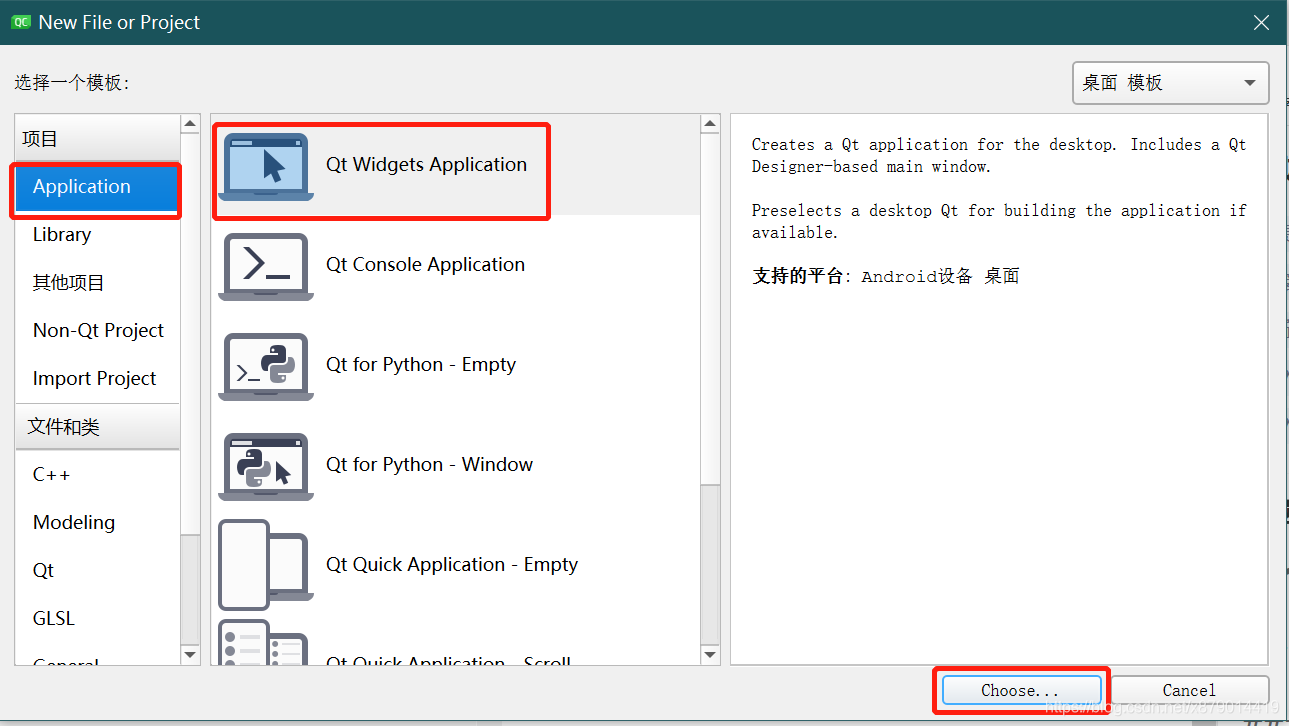
Task: Click the 支持的平台 text in description
Action: point(798,276)
